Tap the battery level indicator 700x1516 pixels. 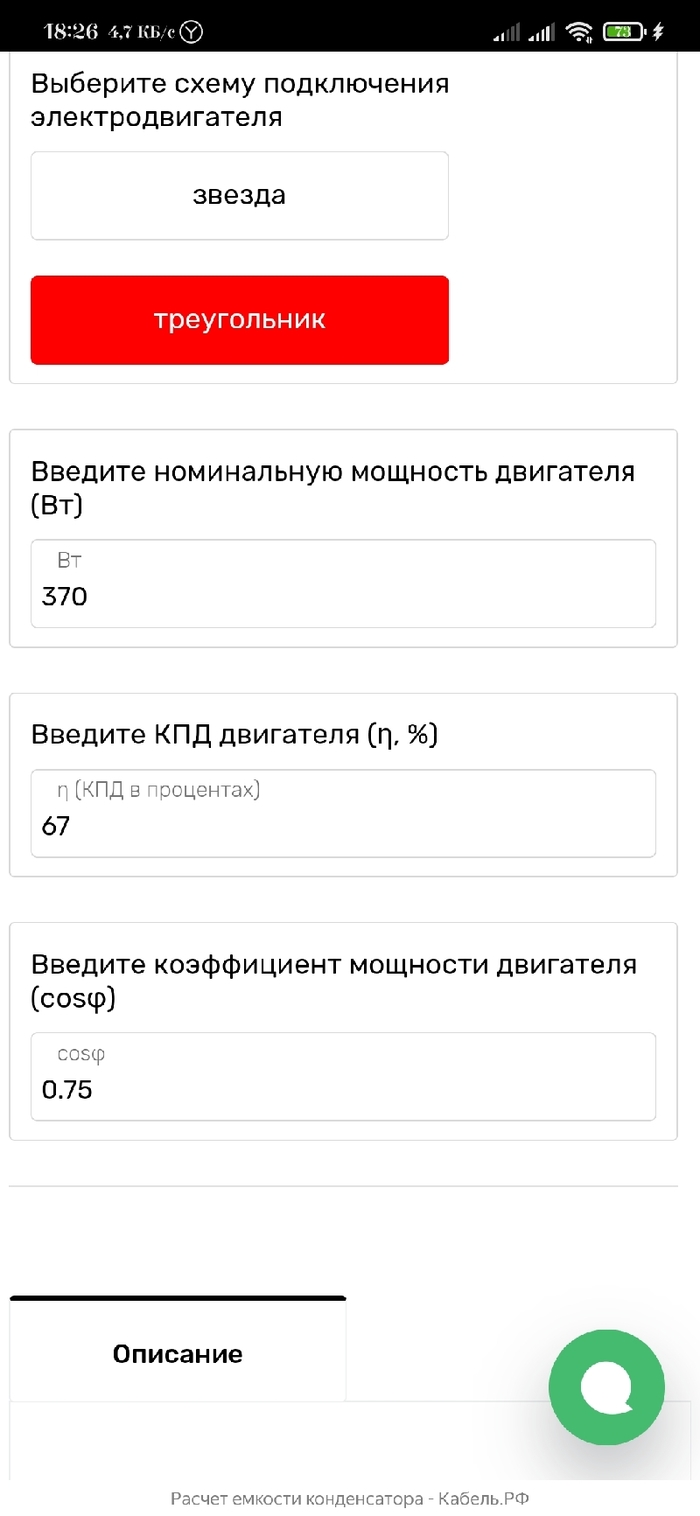pyautogui.click(x=622, y=32)
